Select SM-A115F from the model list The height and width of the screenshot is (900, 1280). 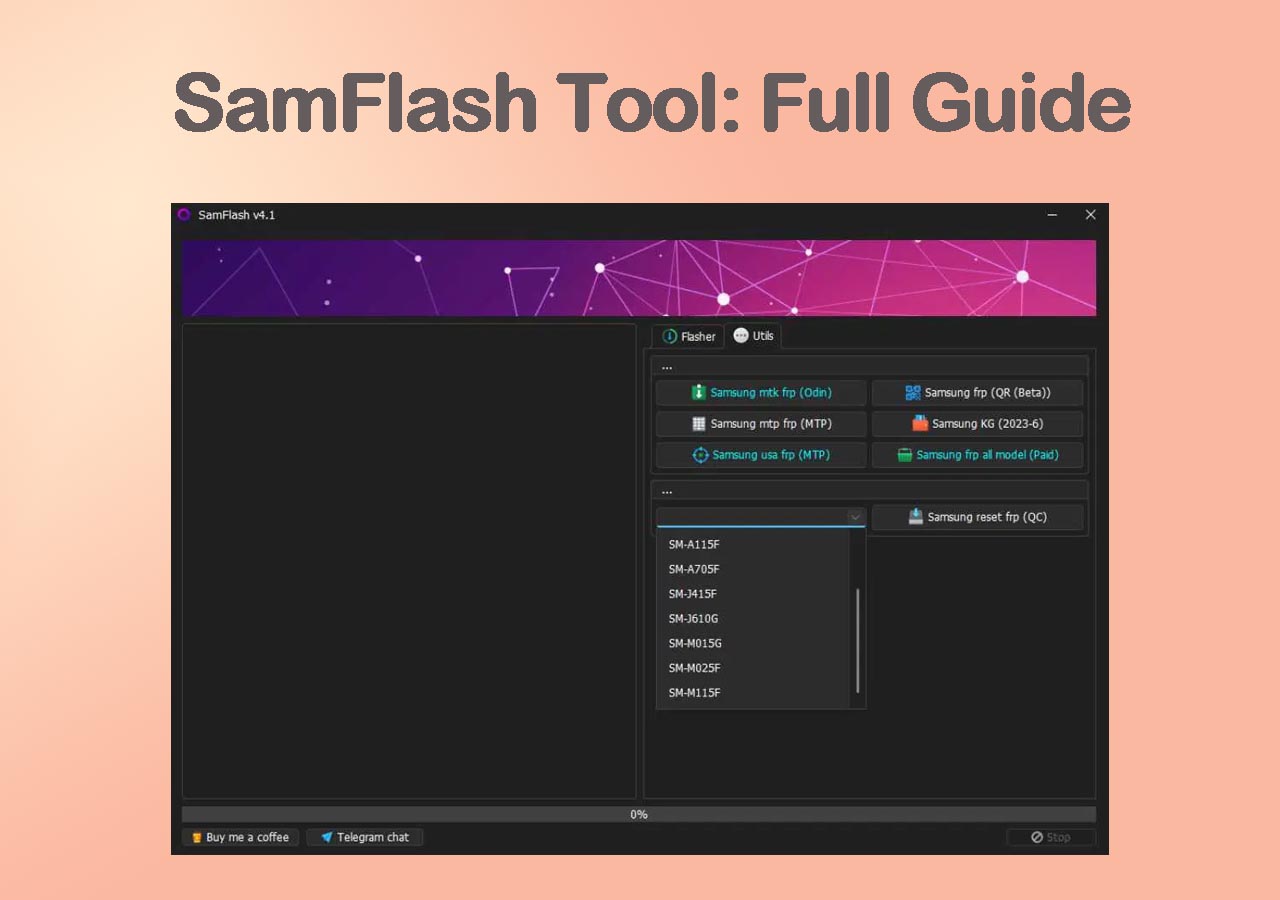694,545
